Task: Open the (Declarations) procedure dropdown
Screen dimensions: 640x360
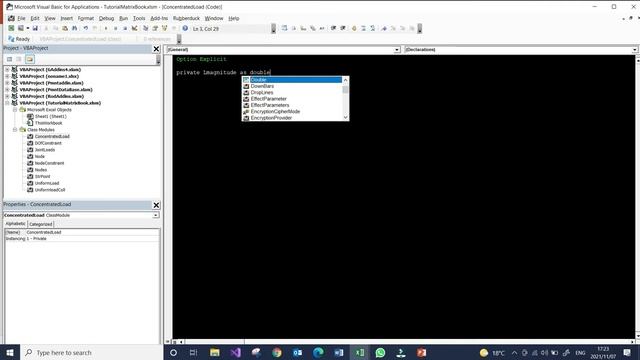Action: [x=635, y=49]
